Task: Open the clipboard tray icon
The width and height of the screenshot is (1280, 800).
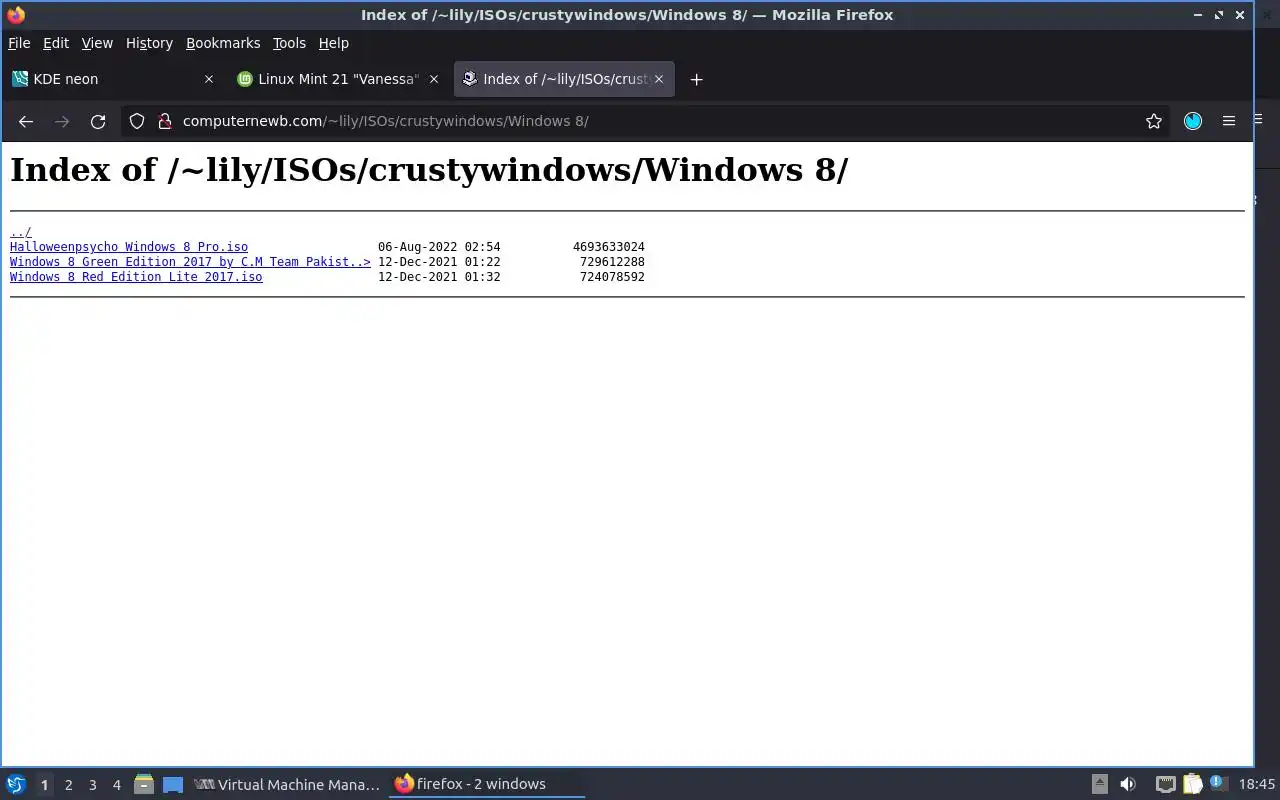Action: pos(1193,785)
